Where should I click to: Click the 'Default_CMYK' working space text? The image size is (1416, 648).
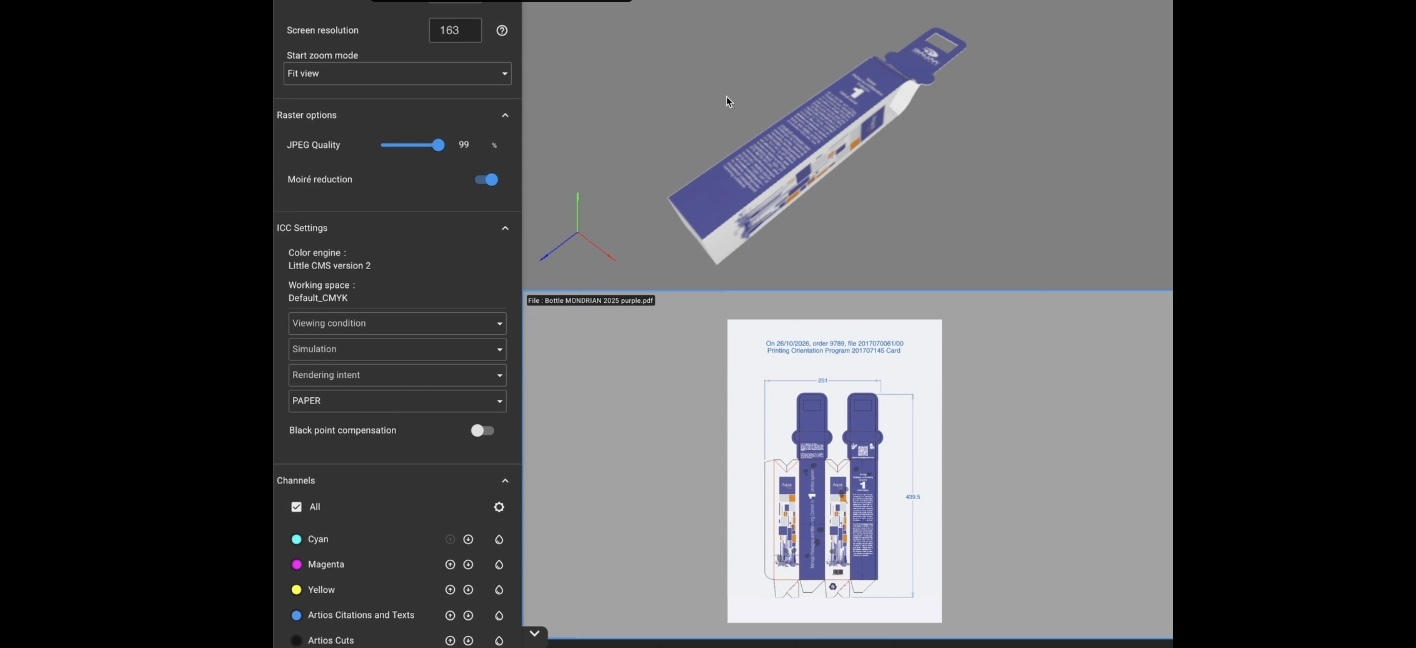pos(318,298)
